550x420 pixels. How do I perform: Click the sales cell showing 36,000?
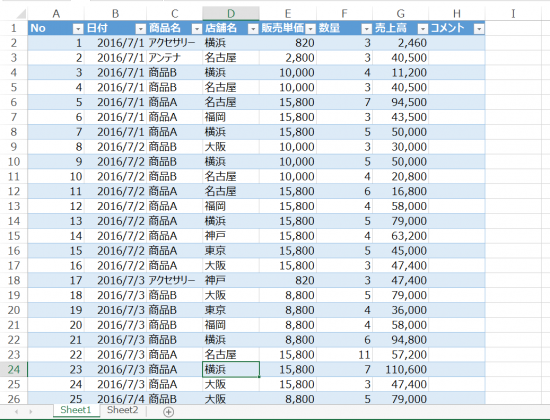400,310
